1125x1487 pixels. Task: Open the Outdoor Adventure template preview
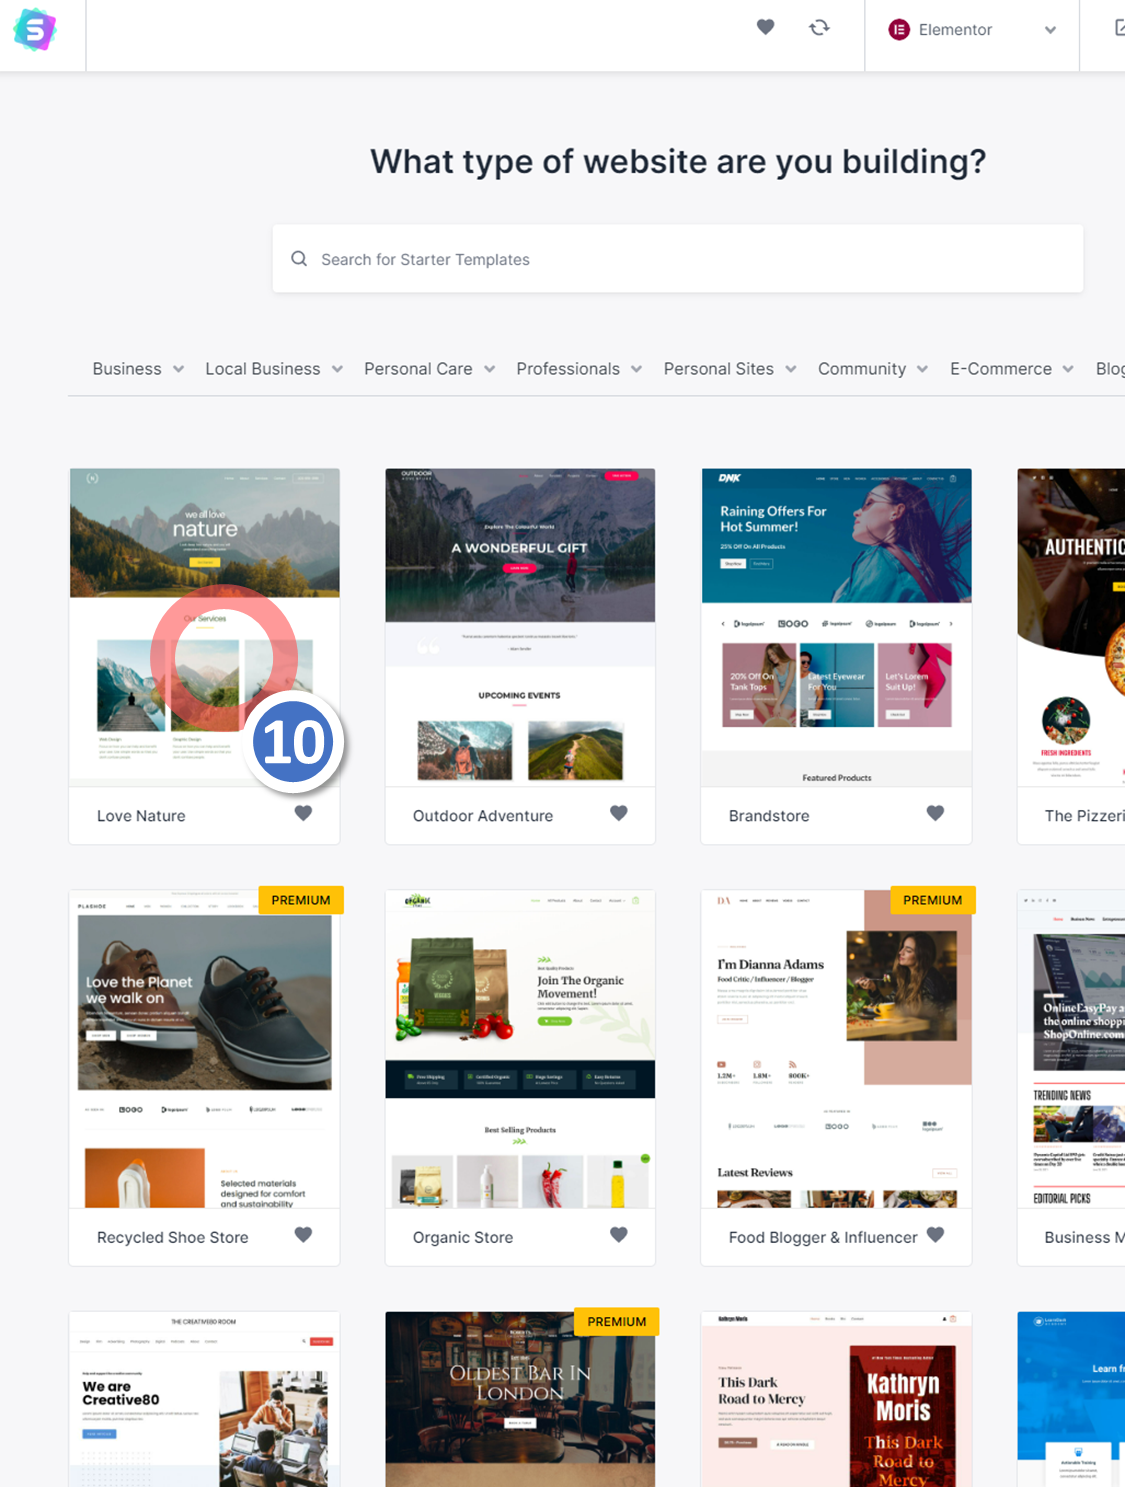[520, 627]
